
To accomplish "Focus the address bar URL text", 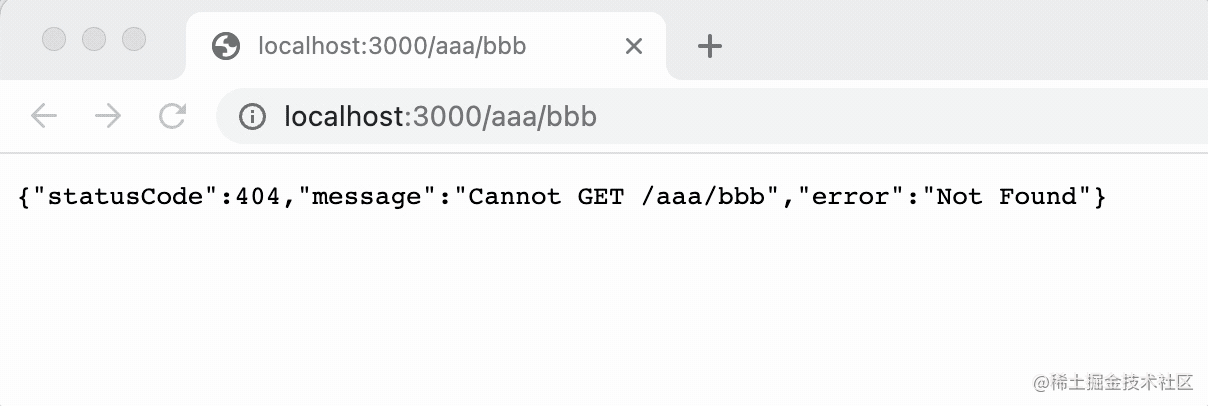I will pyautogui.click(x=440, y=117).
